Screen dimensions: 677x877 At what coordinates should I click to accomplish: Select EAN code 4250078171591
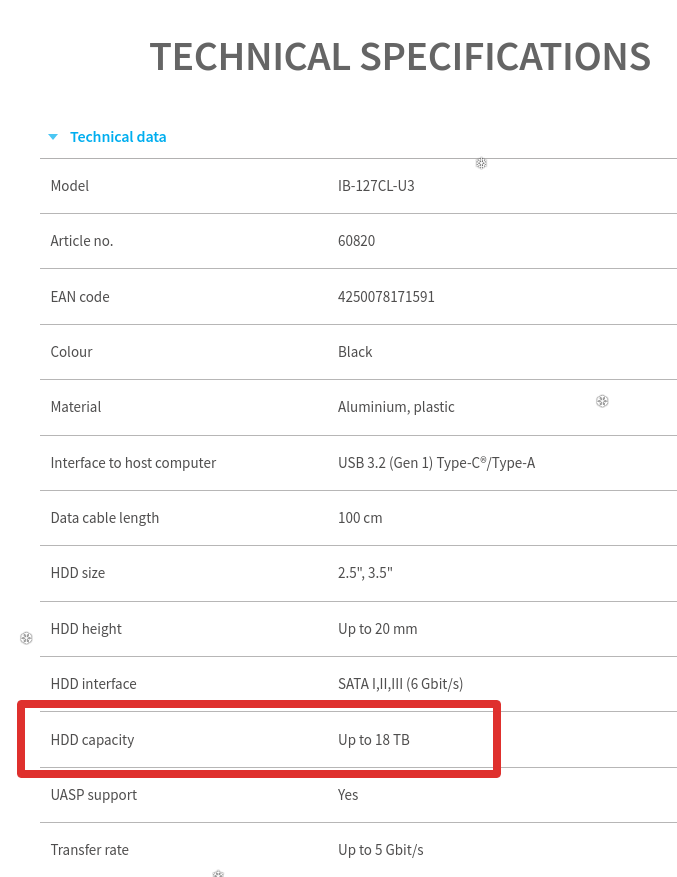[x=386, y=297]
